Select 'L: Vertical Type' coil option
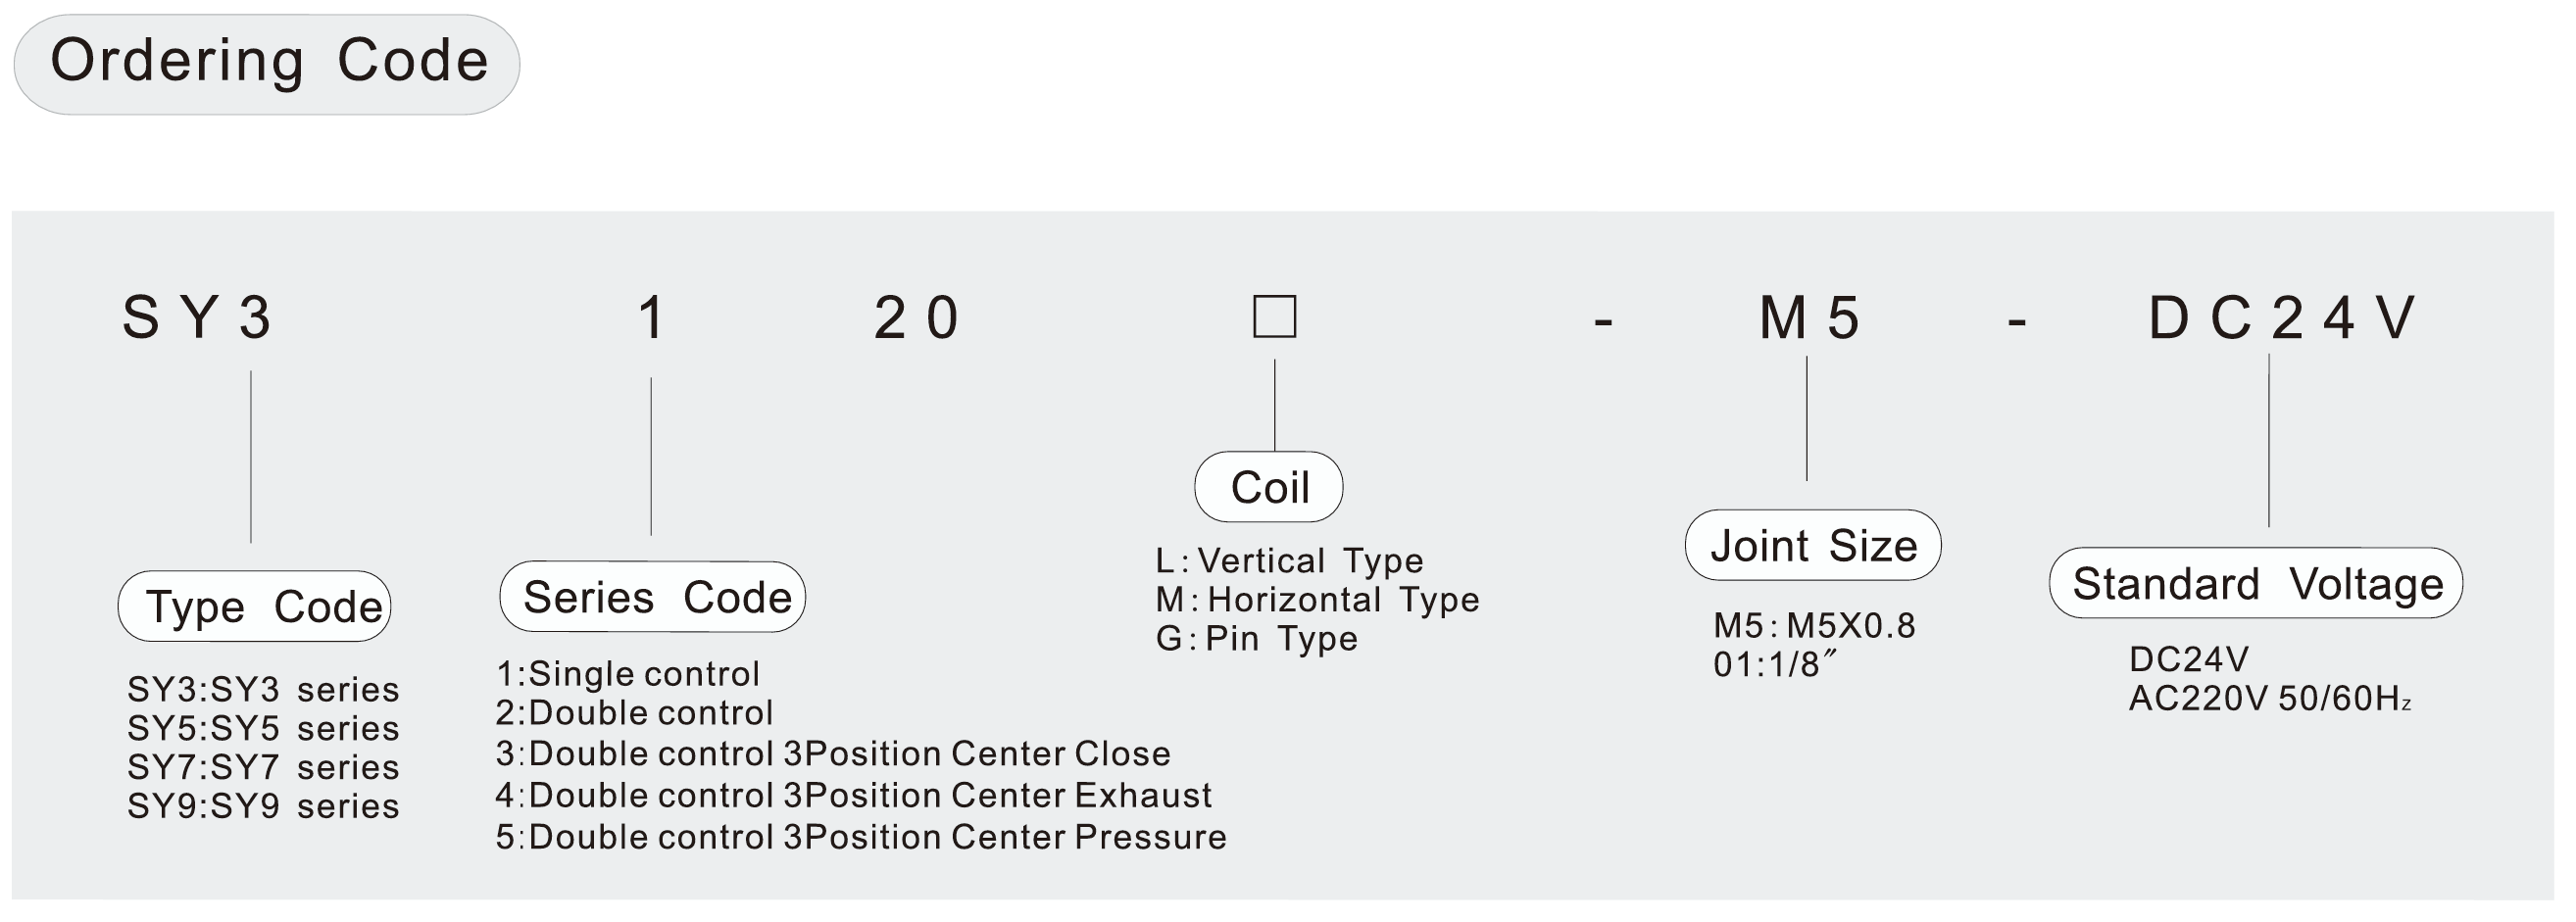 [1289, 561]
